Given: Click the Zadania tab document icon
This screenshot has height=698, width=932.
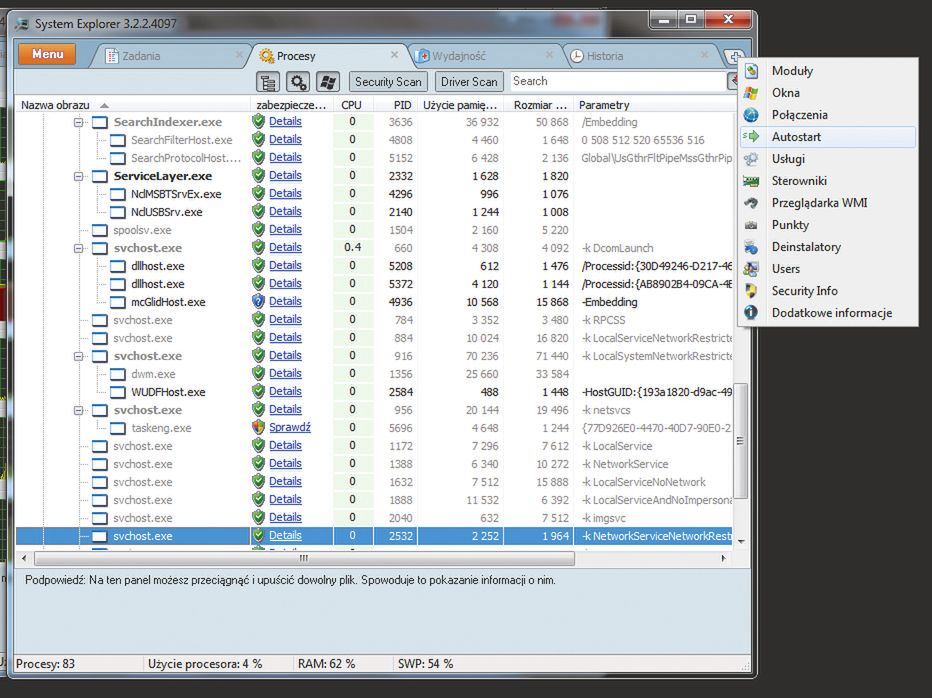Looking at the screenshot, I should pyautogui.click(x=112, y=56).
